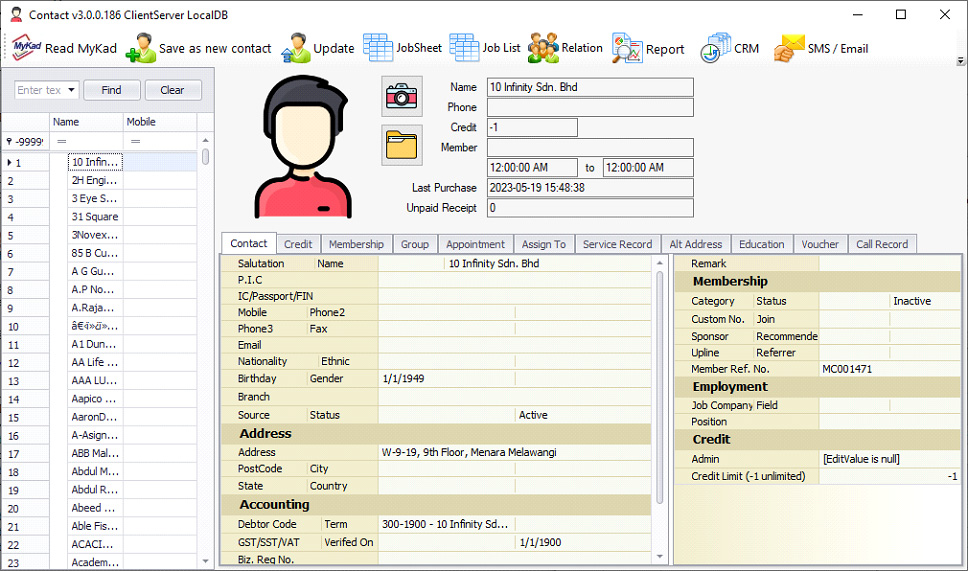This screenshot has width=968, height=571.
Task: Open the JobSheet toolbar icon
Action: [x=378, y=48]
